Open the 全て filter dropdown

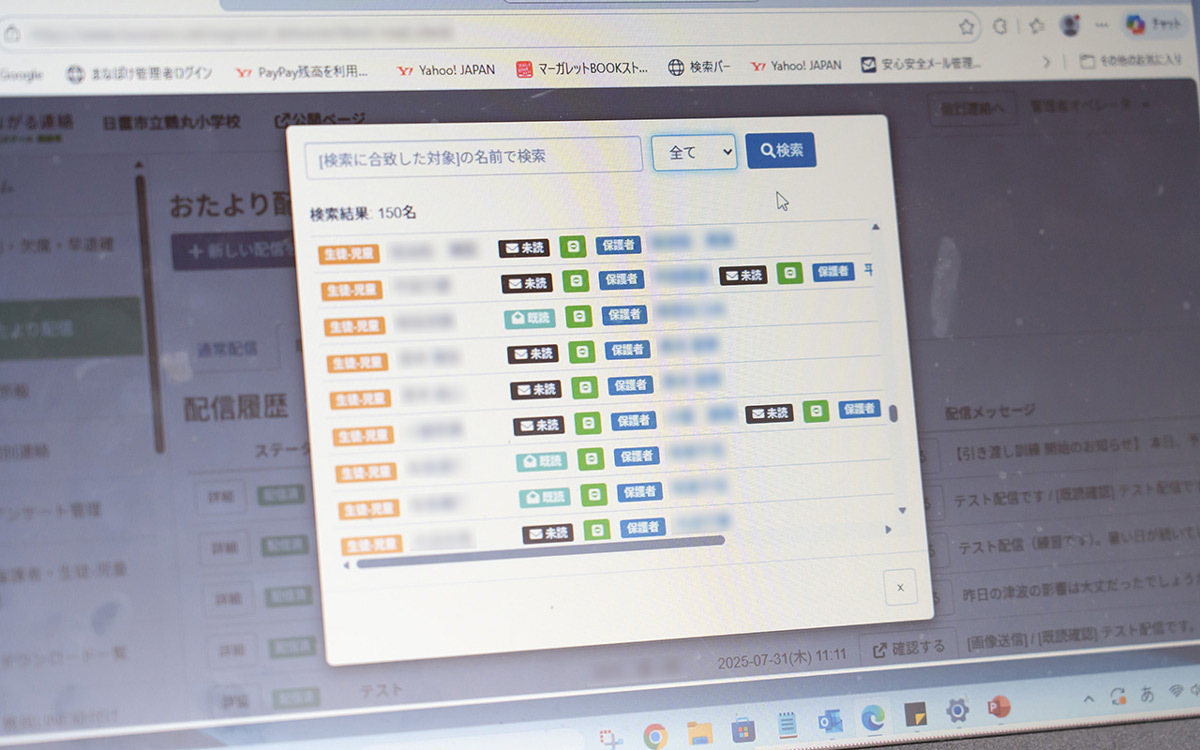coord(694,152)
